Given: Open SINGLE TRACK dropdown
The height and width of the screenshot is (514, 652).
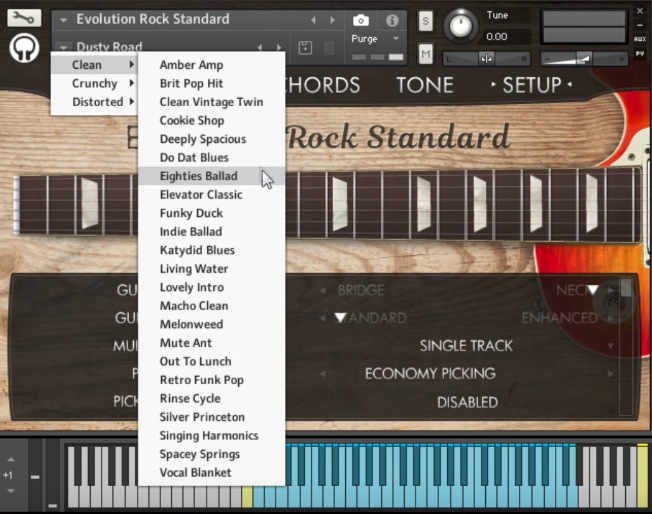Looking at the screenshot, I should (466, 346).
